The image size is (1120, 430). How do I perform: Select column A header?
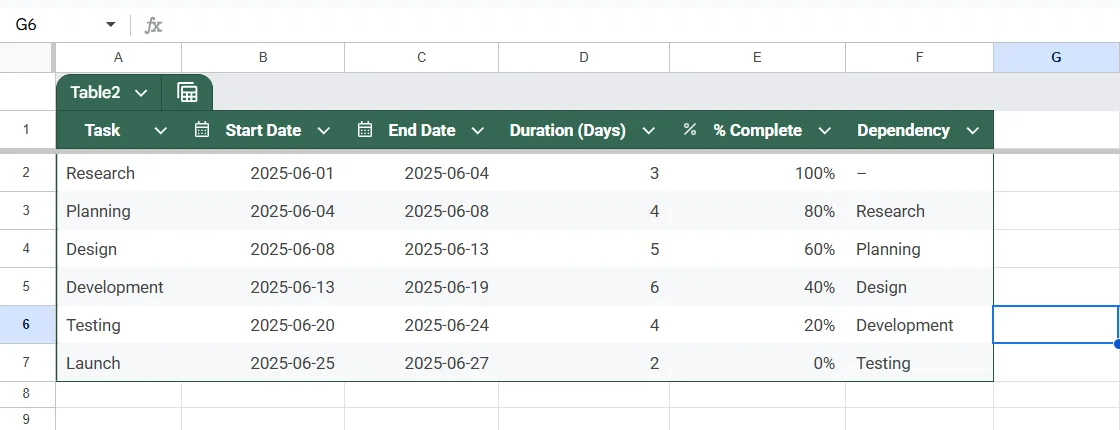point(119,58)
